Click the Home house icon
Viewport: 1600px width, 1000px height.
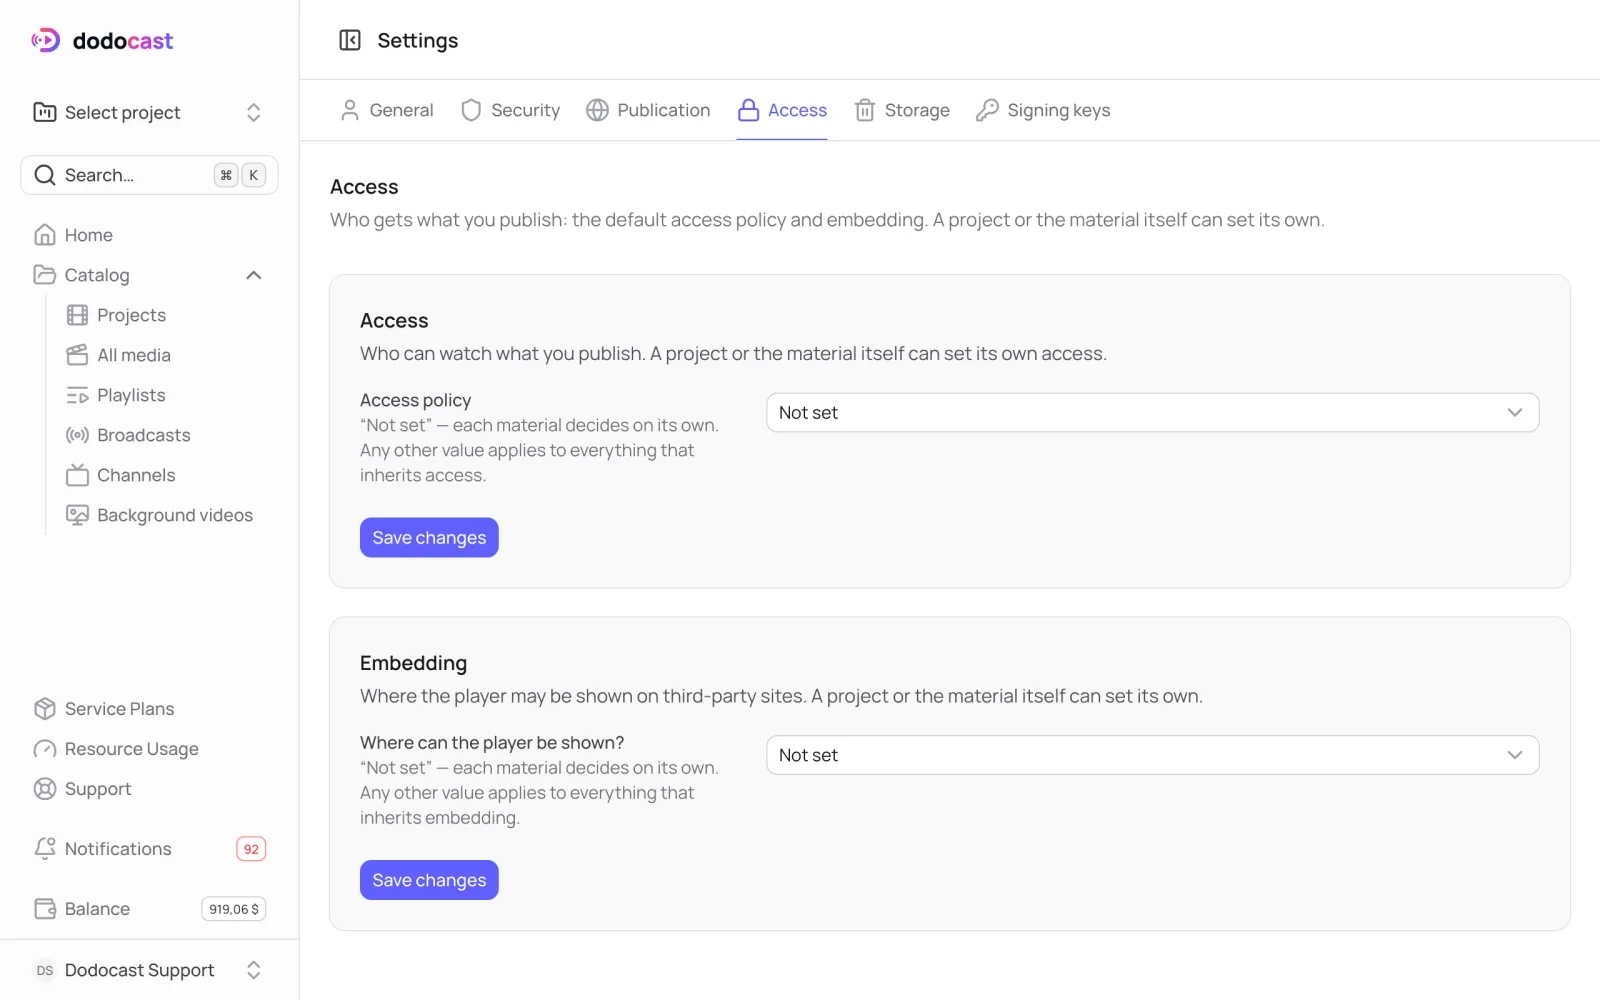coord(45,235)
